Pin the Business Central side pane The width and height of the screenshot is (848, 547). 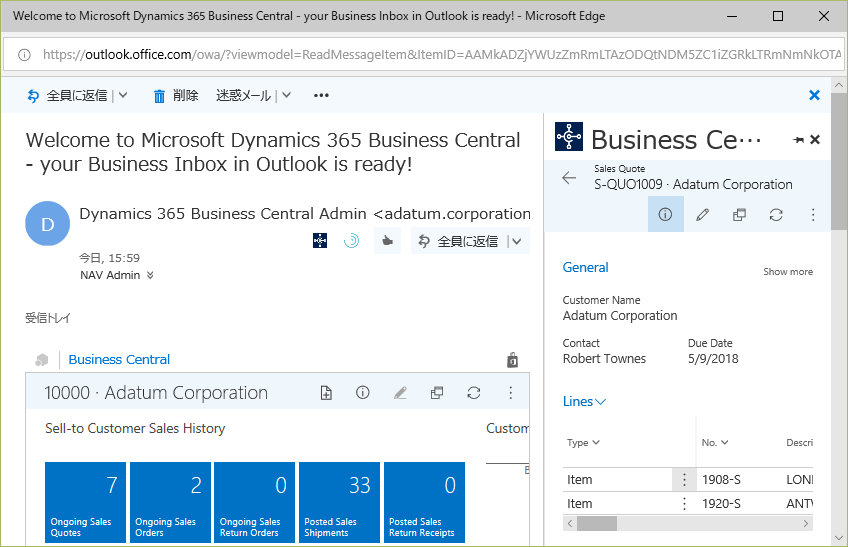point(798,140)
